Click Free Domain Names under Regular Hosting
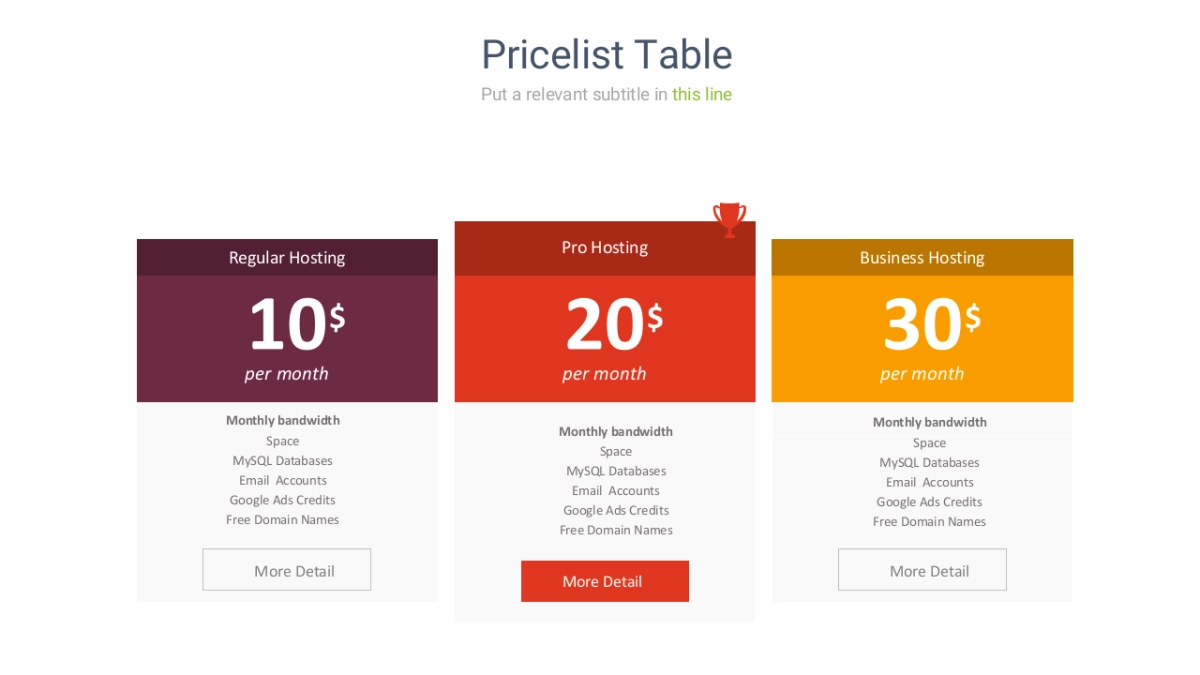This screenshot has width=1200, height=675. point(283,520)
